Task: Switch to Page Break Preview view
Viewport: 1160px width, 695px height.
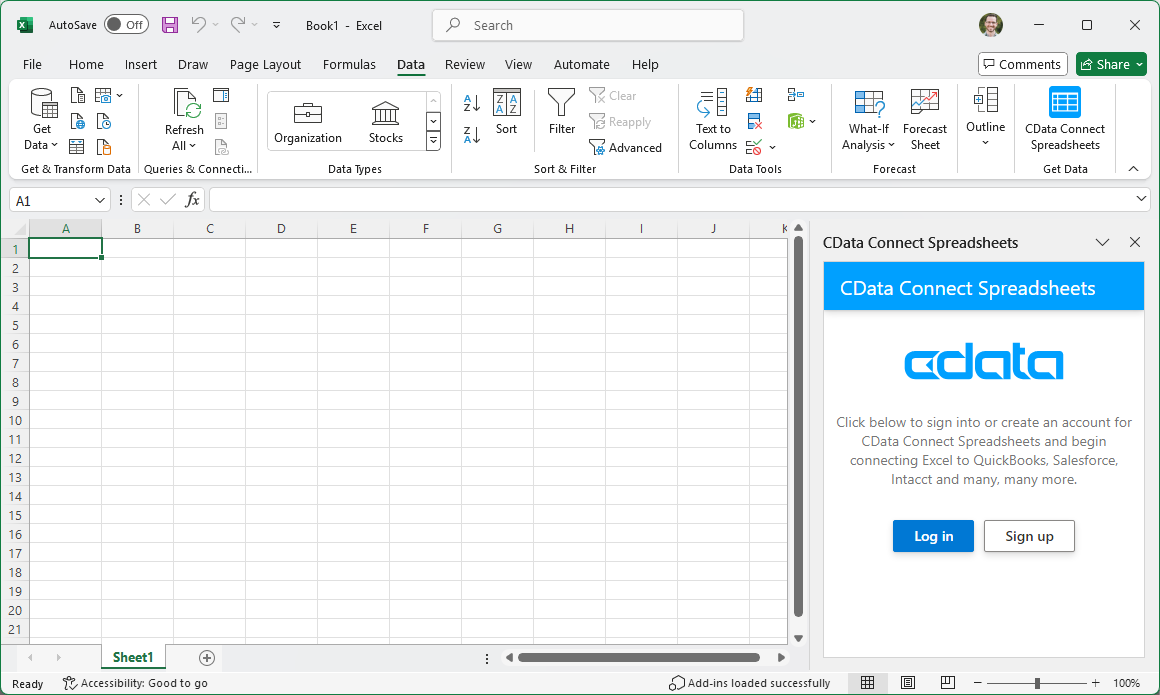Action: tap(947, 683)
